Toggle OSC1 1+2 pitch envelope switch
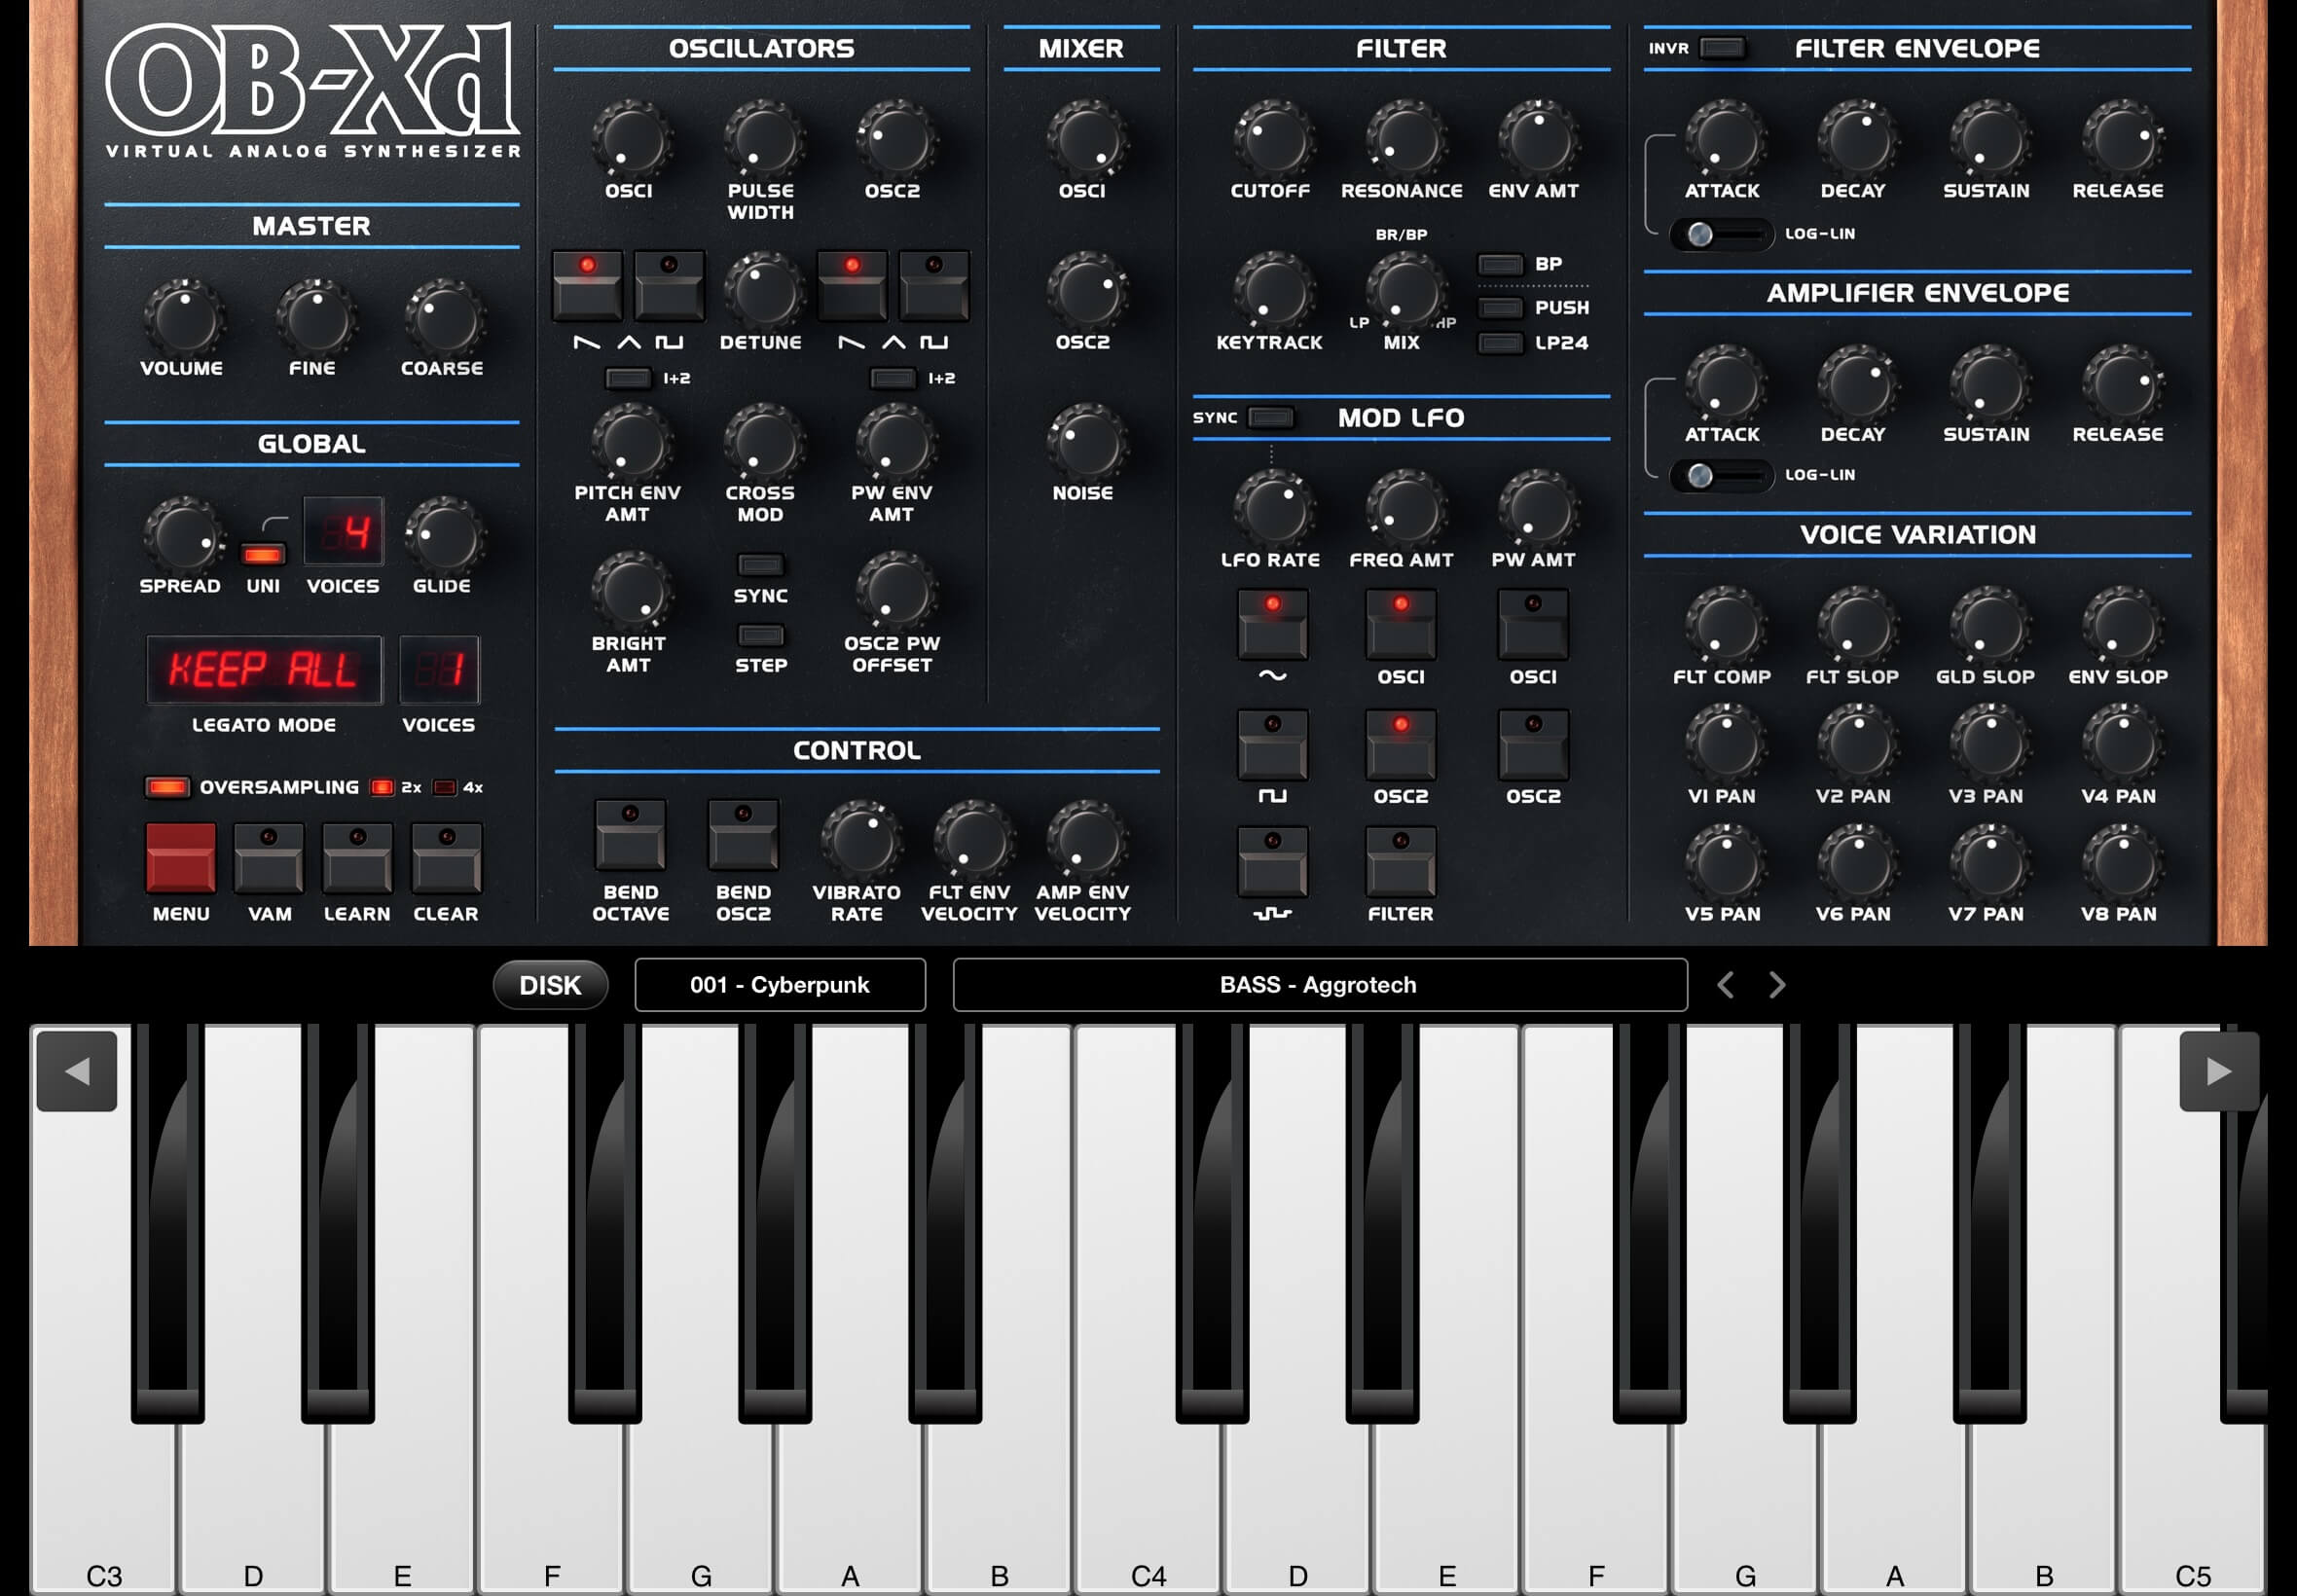Screen dimensions: 2297x1596 (628, 378)
